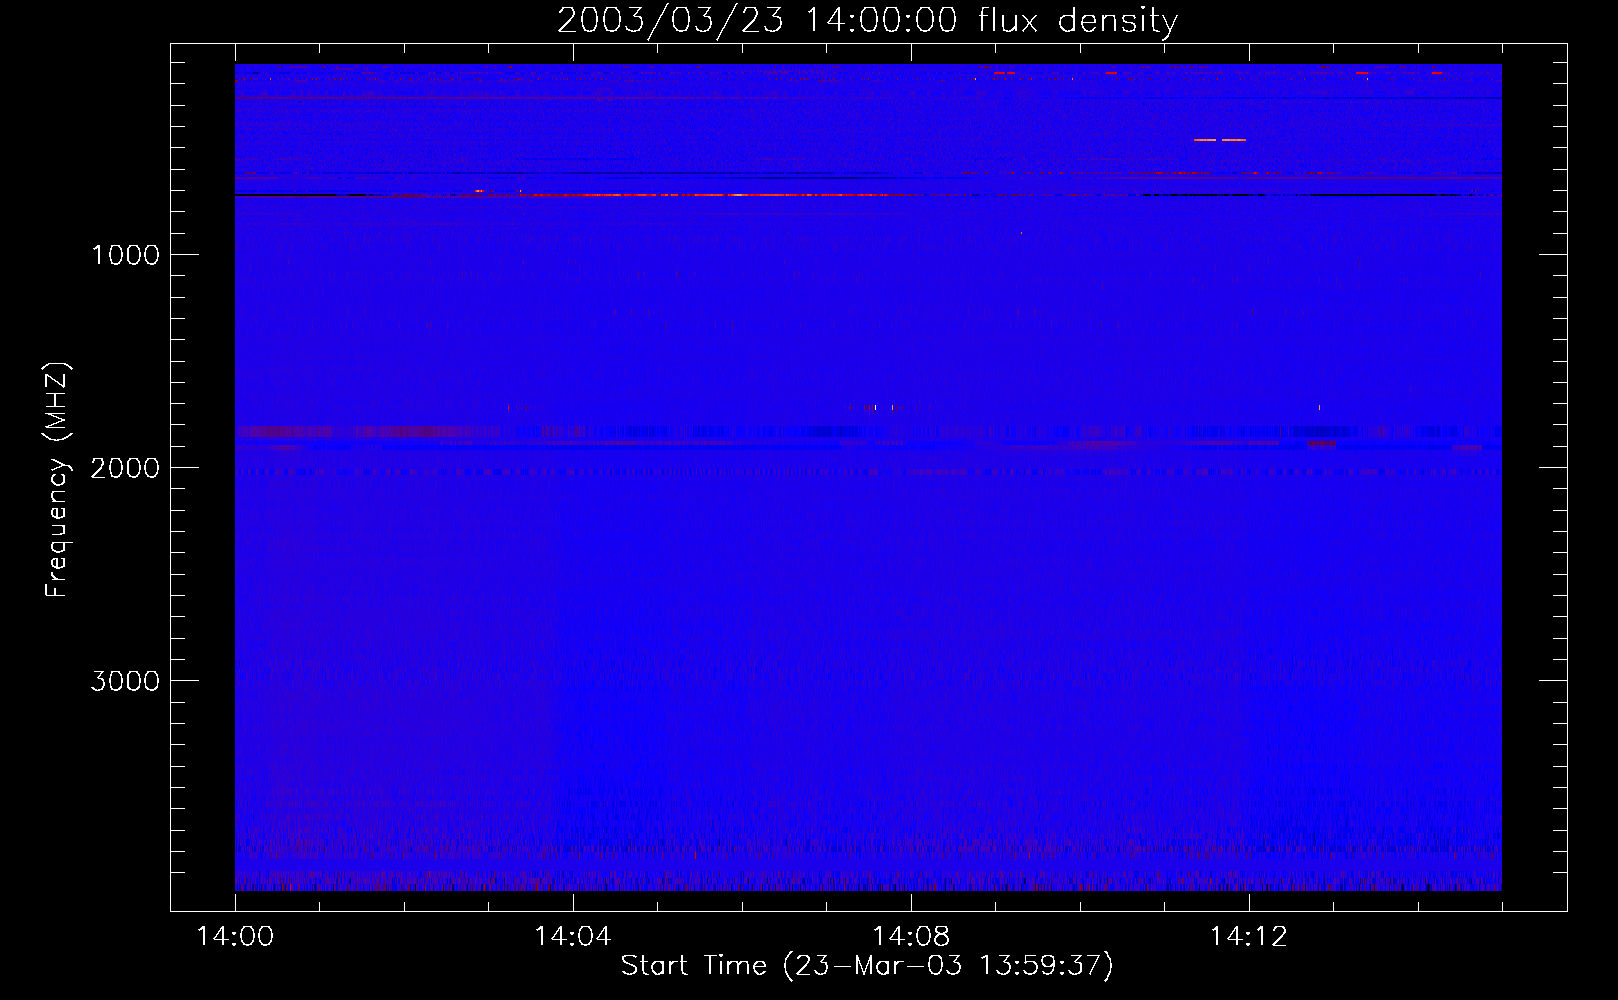Click the '14:12' time axis label
1618x1000 pixels.
1249,937
